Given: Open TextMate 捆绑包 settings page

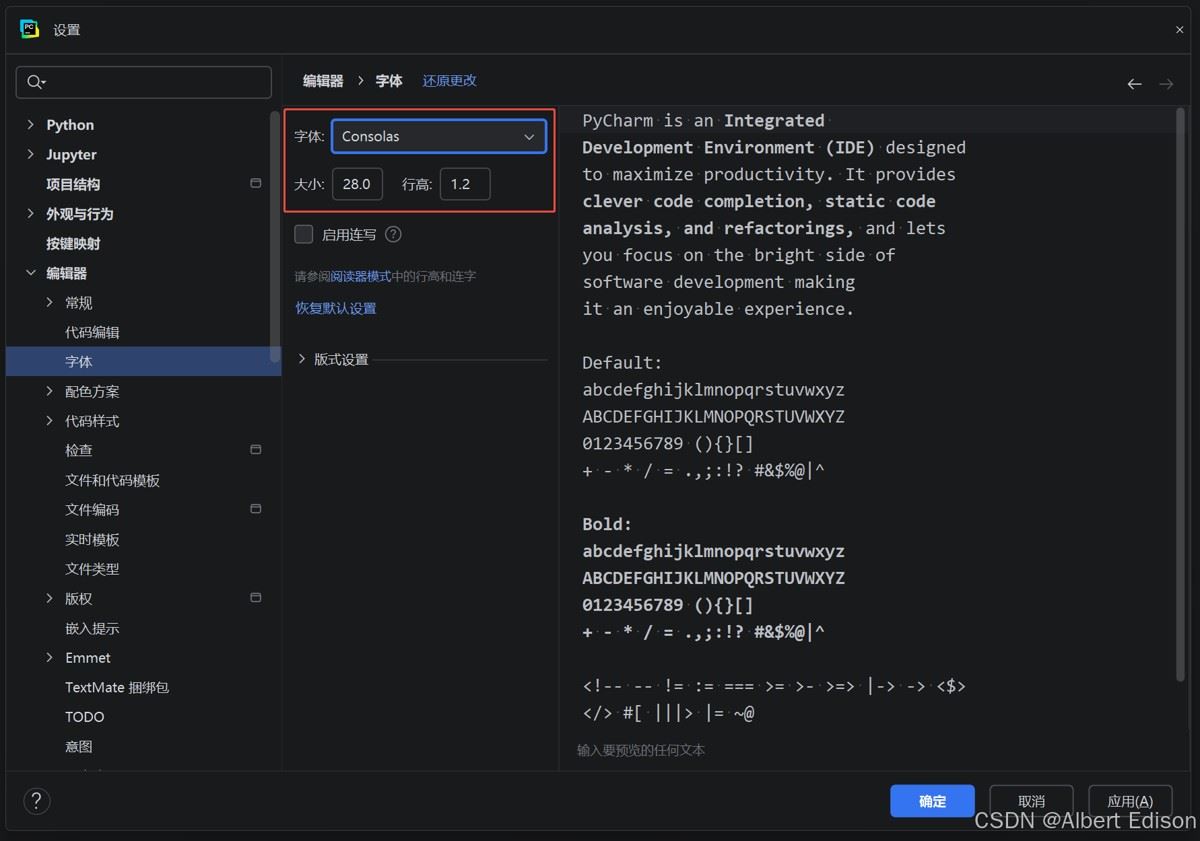Looking at the screenshot, I should [x=117, y=687].
